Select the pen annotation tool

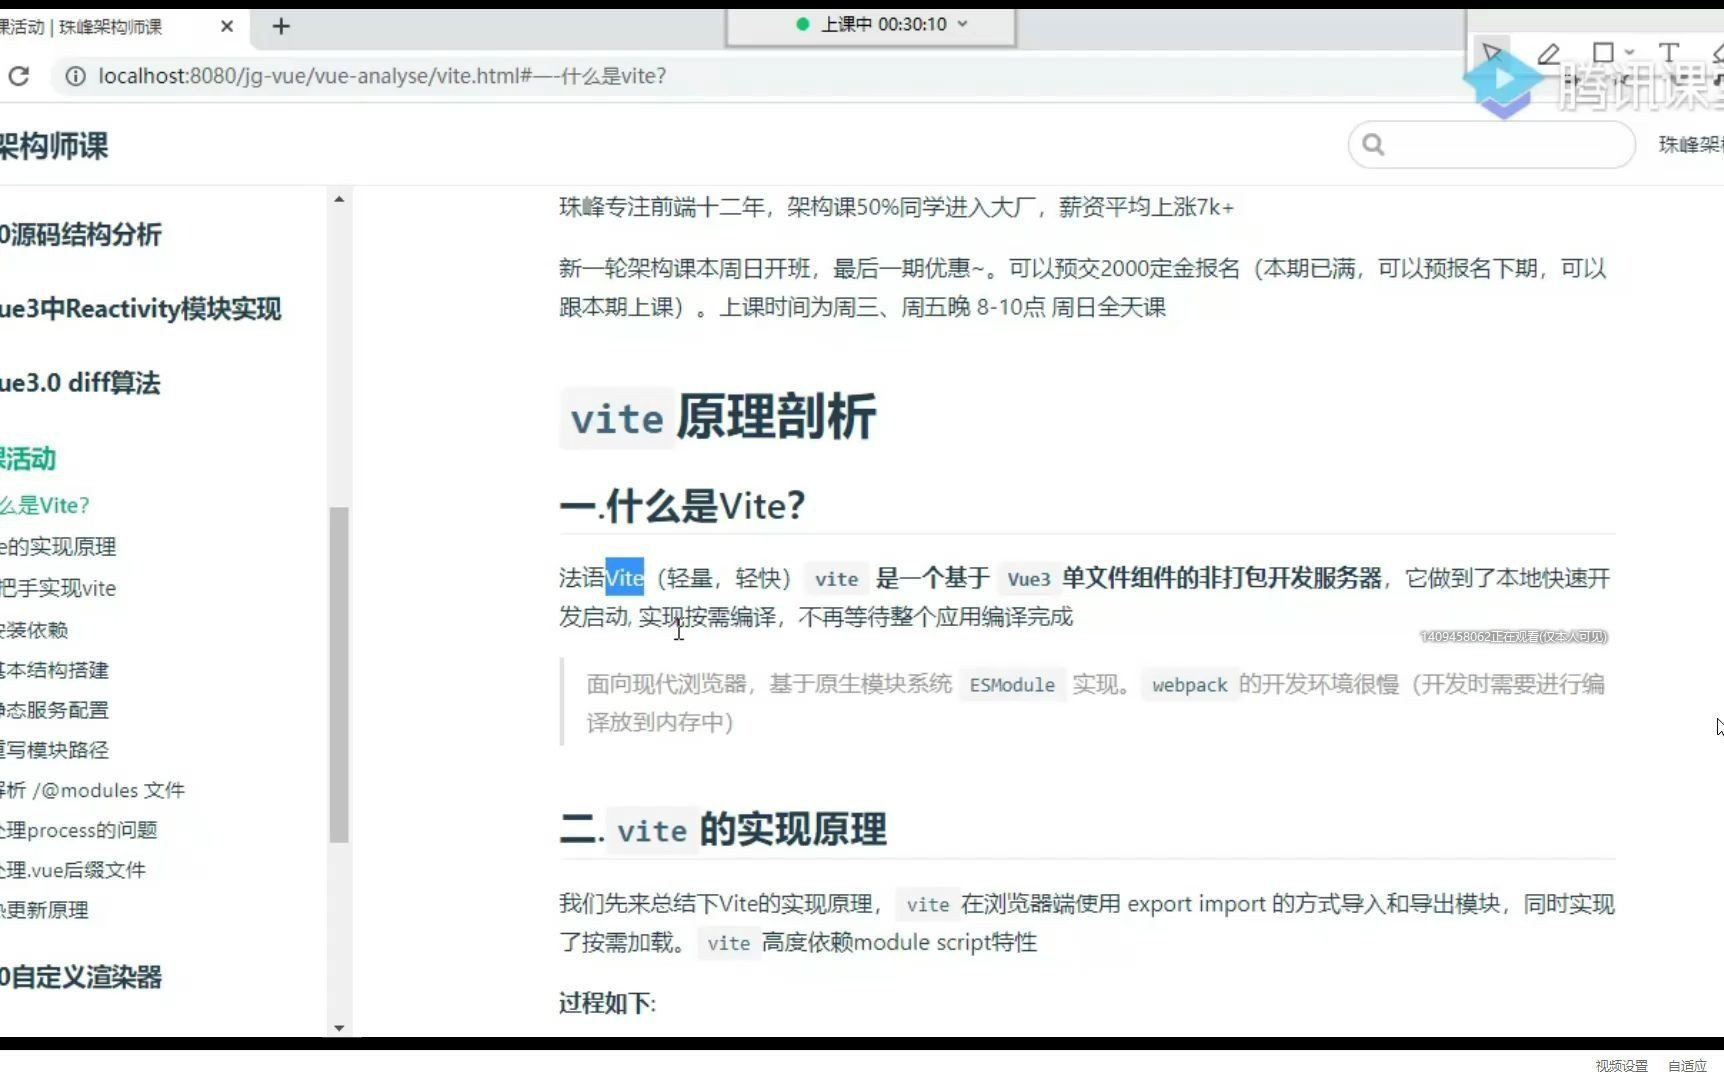coord(1548,52)
